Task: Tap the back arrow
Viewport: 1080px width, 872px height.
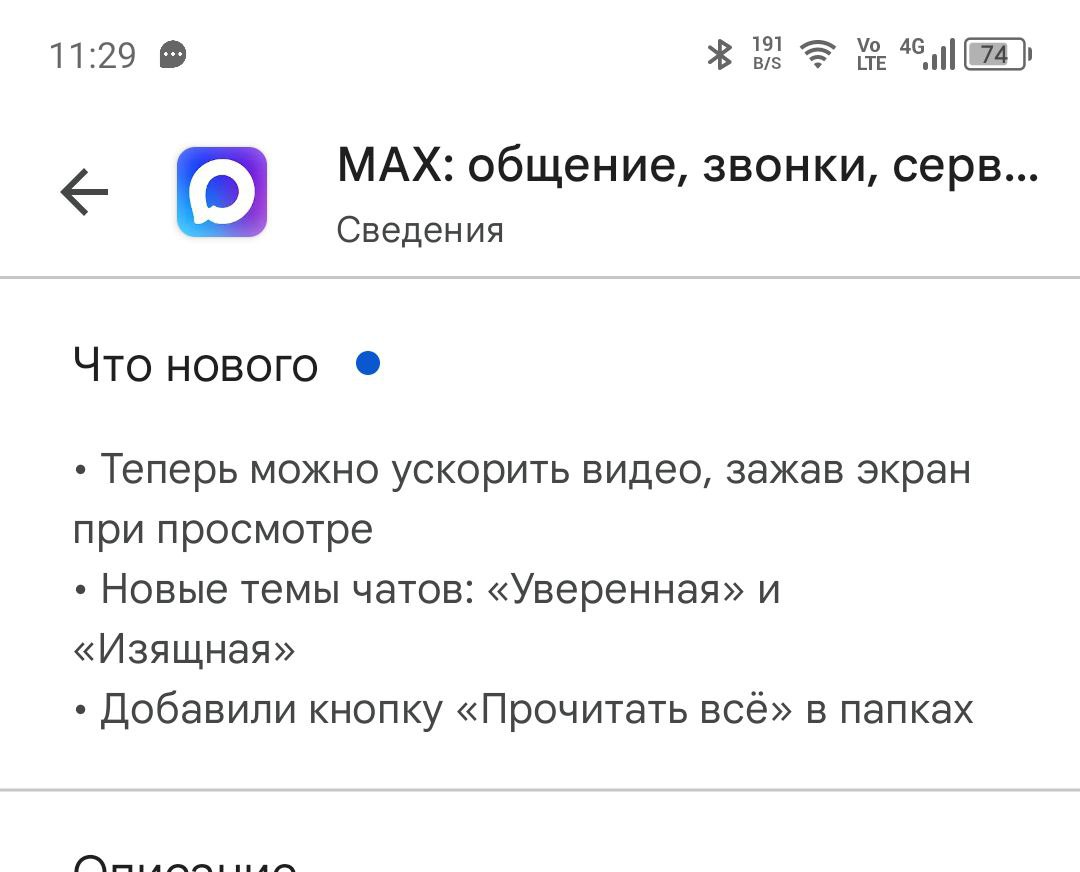Action: point(84,192)
